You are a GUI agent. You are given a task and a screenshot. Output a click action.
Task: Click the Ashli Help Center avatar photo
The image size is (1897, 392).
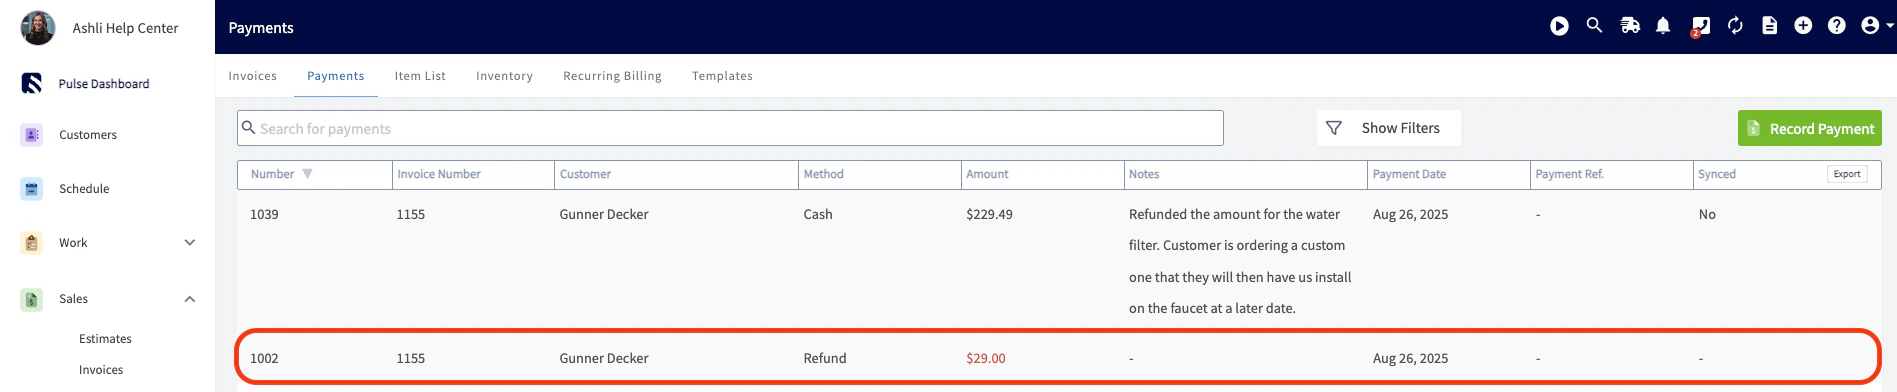tap(38, 28)
